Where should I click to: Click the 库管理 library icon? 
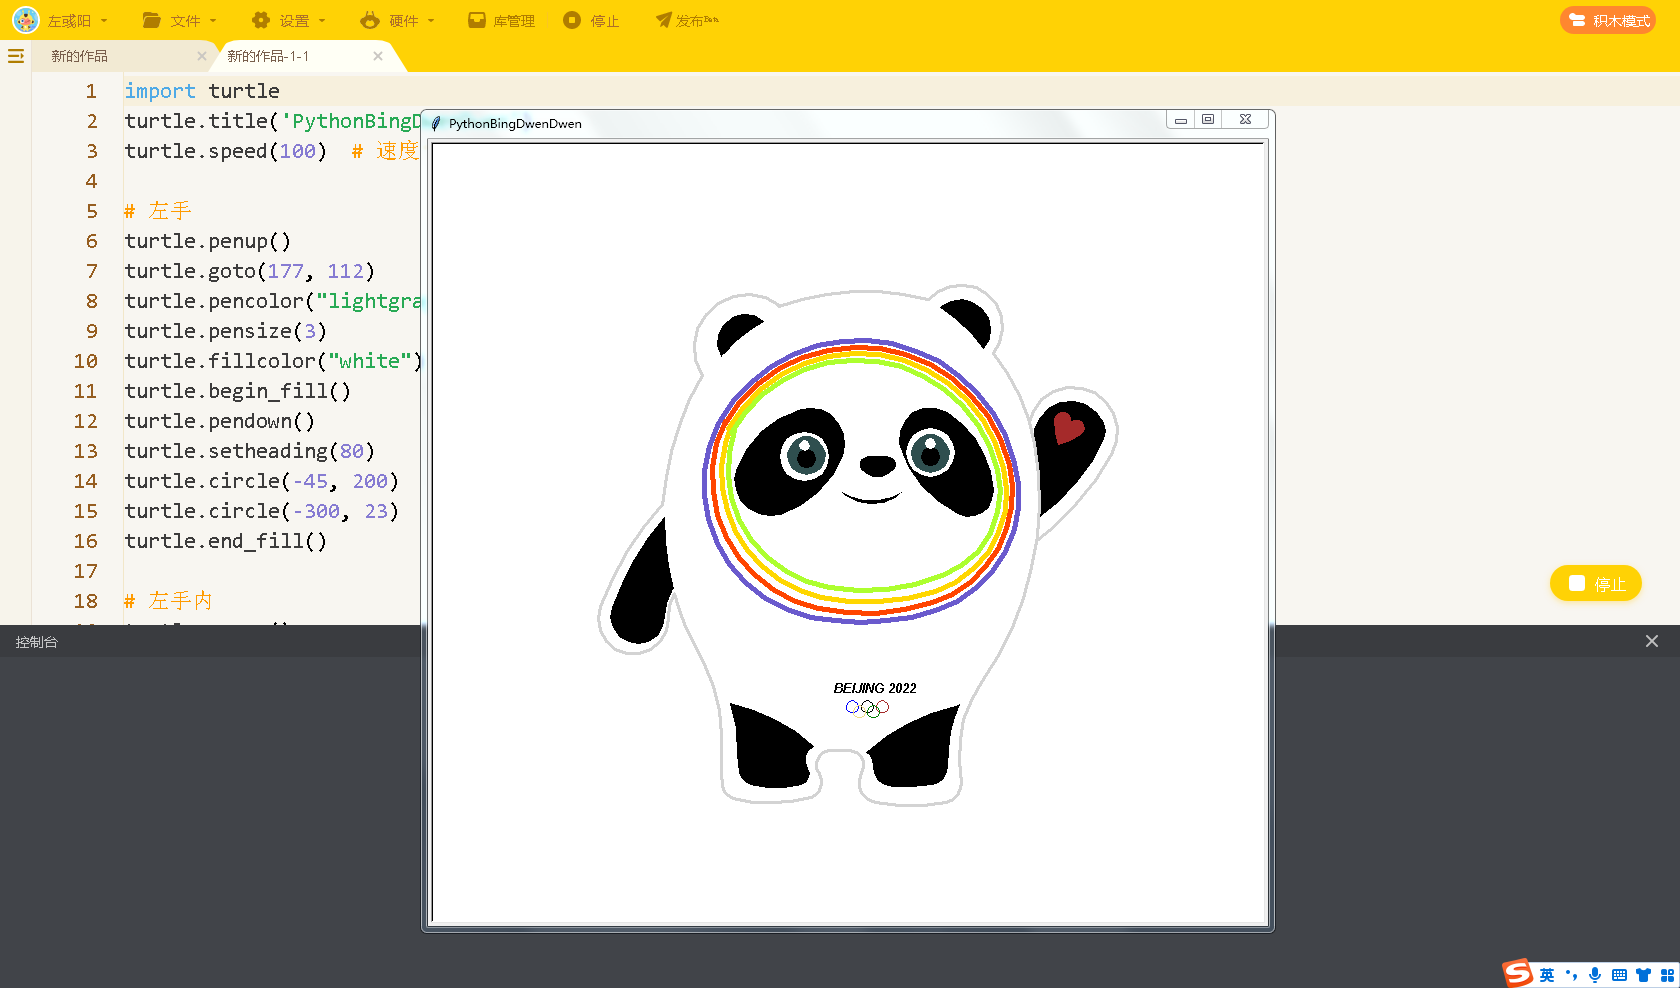tap(477, 20)
